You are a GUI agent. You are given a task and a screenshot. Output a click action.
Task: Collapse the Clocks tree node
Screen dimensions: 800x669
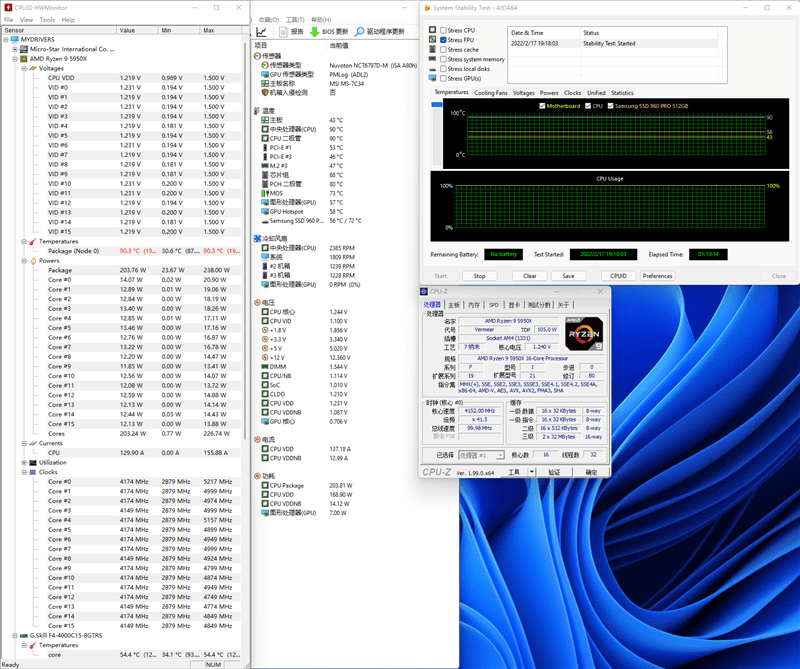[x=24, y=472]
